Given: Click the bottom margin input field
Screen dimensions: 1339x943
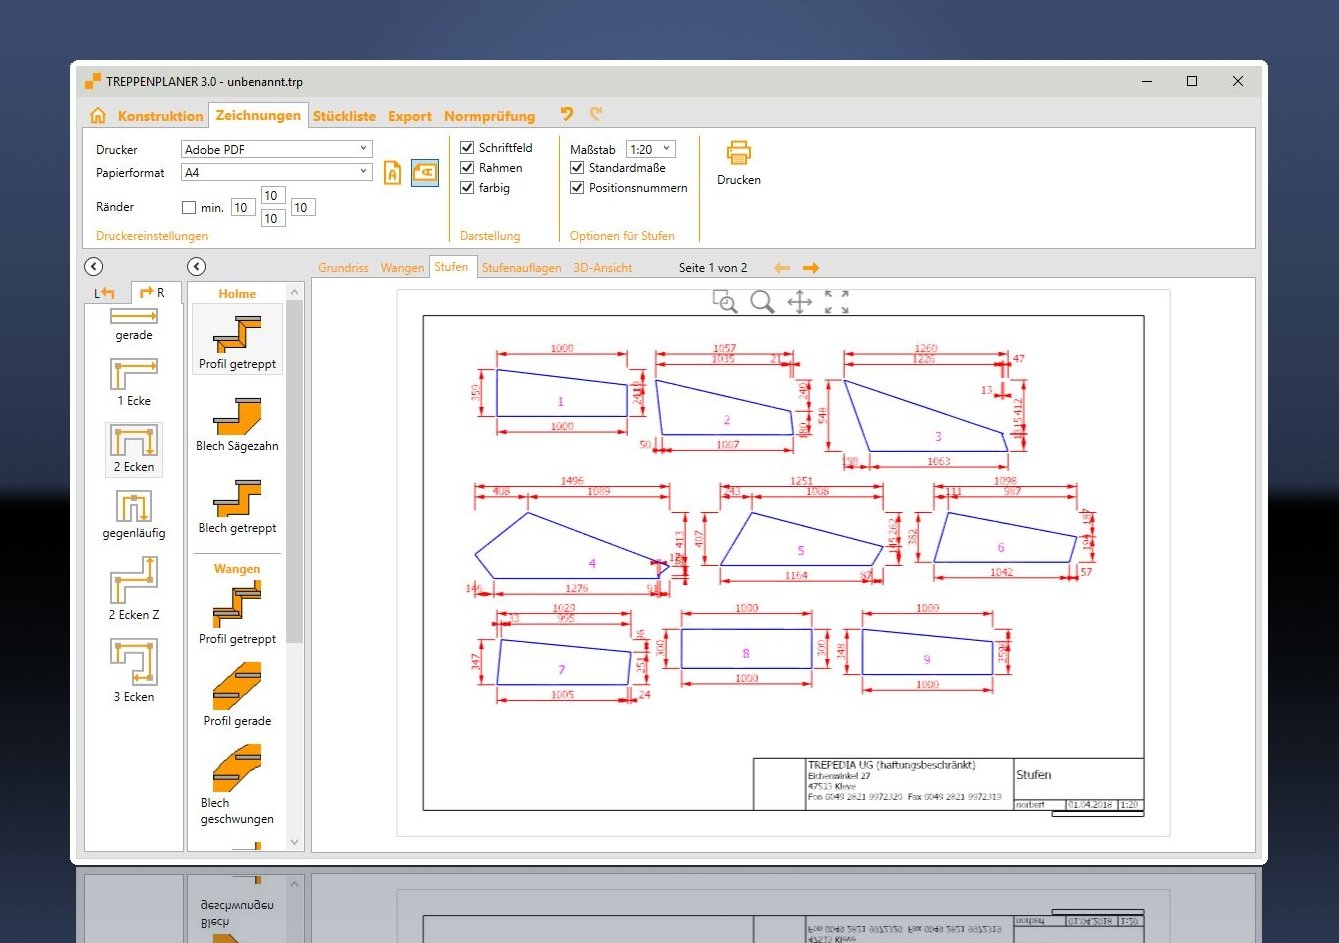Looking at the screenshot, I should coord(272,218).
